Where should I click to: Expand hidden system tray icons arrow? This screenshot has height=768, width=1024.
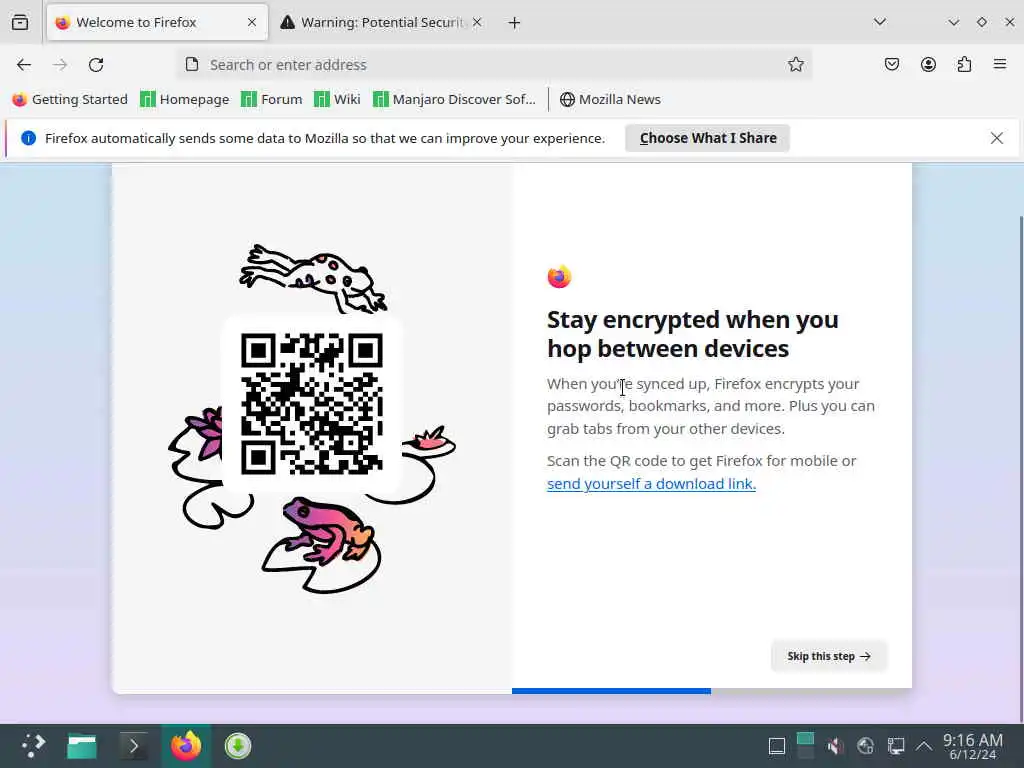924,746
